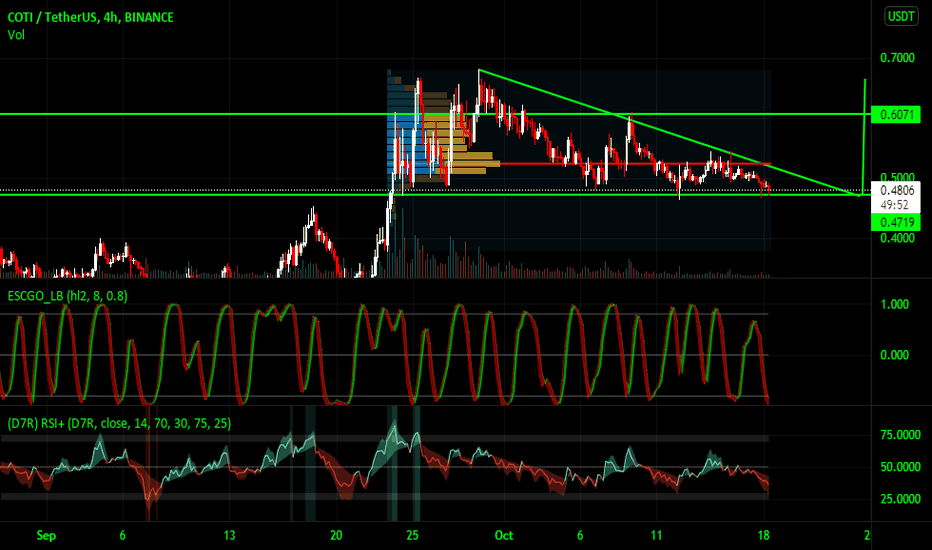The height and width of the screenshot is (550, 932).
Task: Select the upper green horizontal line at 0.6071
Action: [x=435, y=114]
